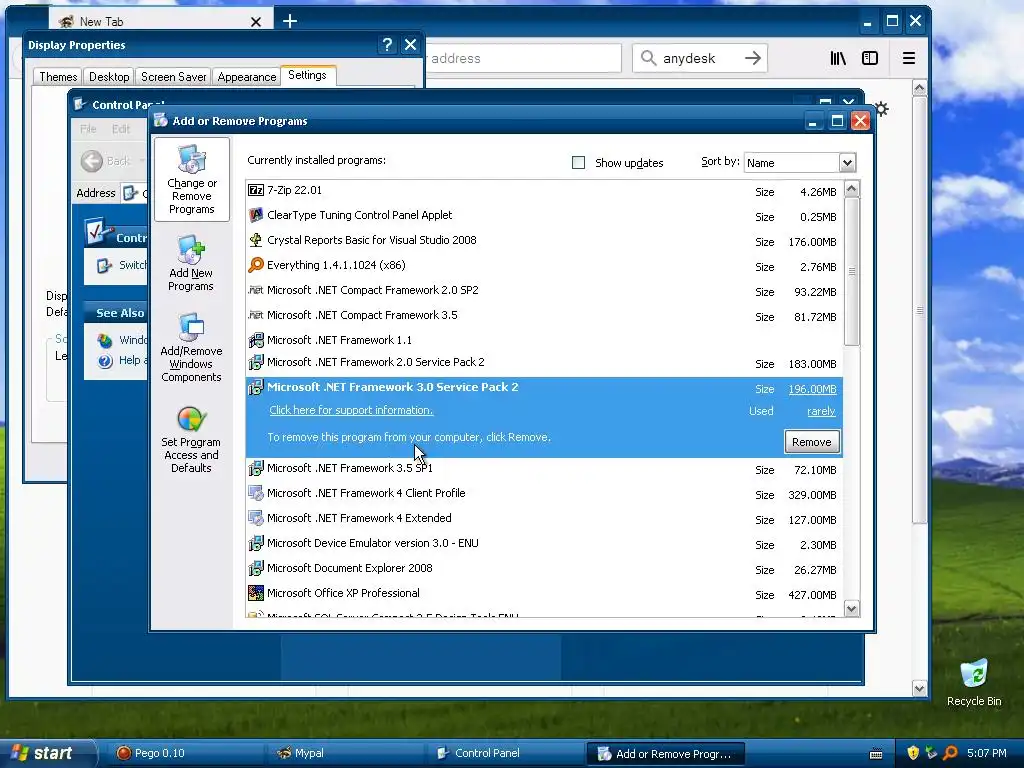Click the .NET Framework 4 Extended icon

point(256,518)
